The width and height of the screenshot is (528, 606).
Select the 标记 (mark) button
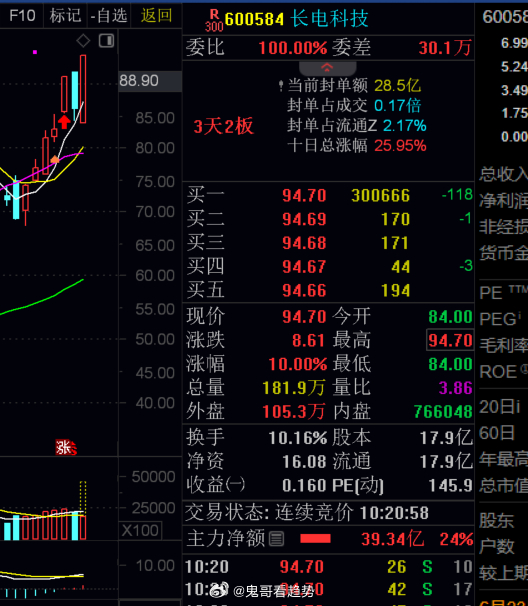(65, 15)
